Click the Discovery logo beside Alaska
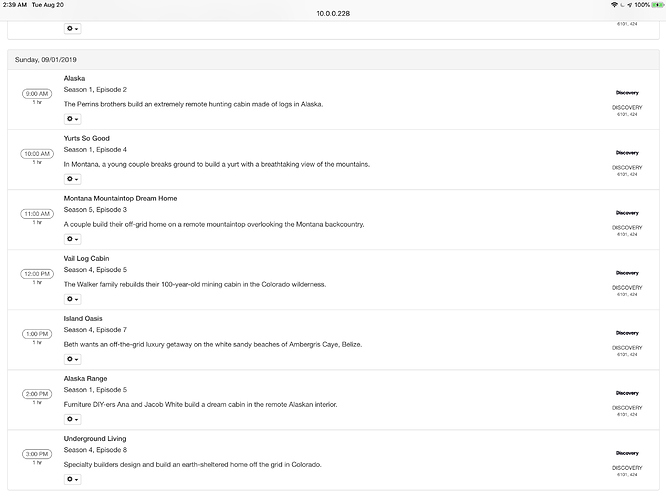The width and height of the screenshot is (666, 500). click(627, 93)
